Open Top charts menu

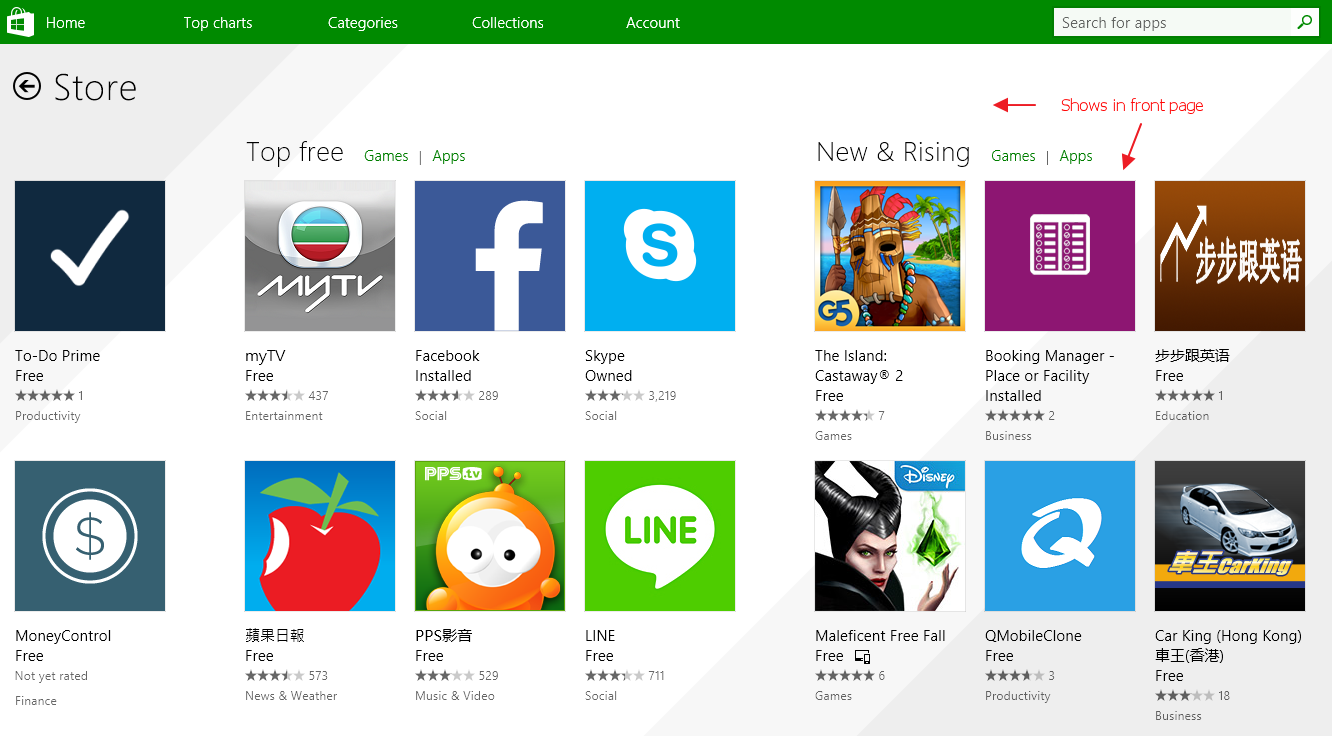tap(218, 22)
